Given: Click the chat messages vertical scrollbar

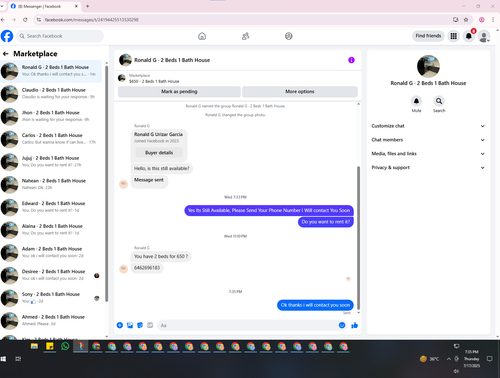Looking at the screenshot, I should pyautogui.click(x=358, y=237).
